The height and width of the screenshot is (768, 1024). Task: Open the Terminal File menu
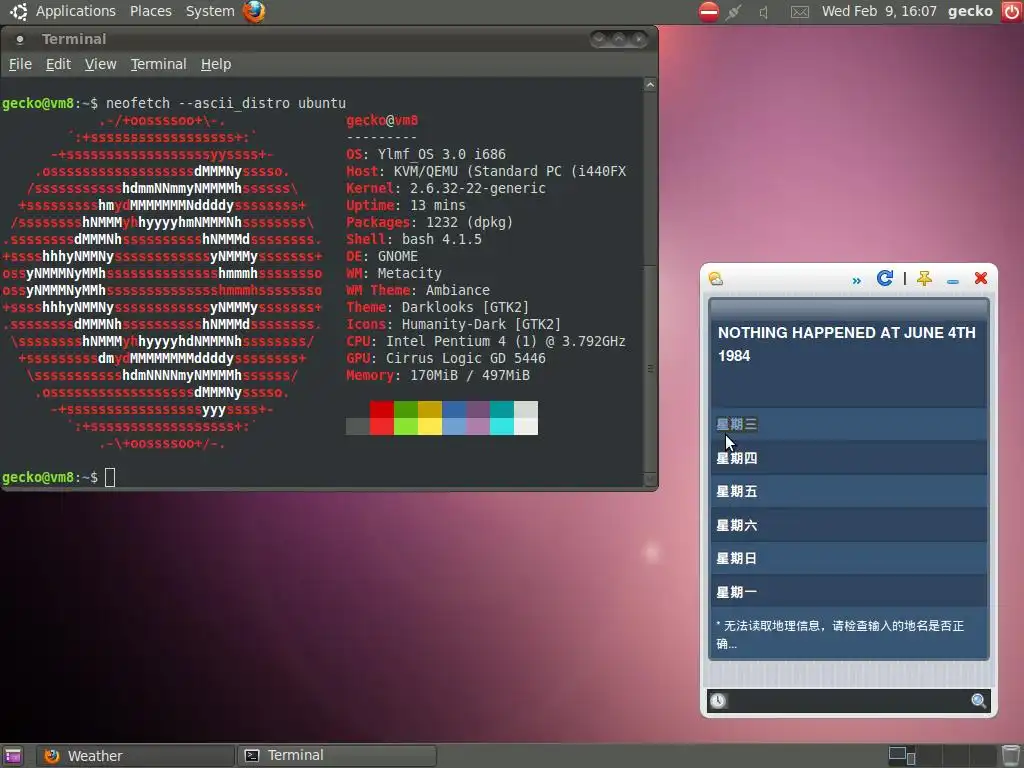pos(20,64)
